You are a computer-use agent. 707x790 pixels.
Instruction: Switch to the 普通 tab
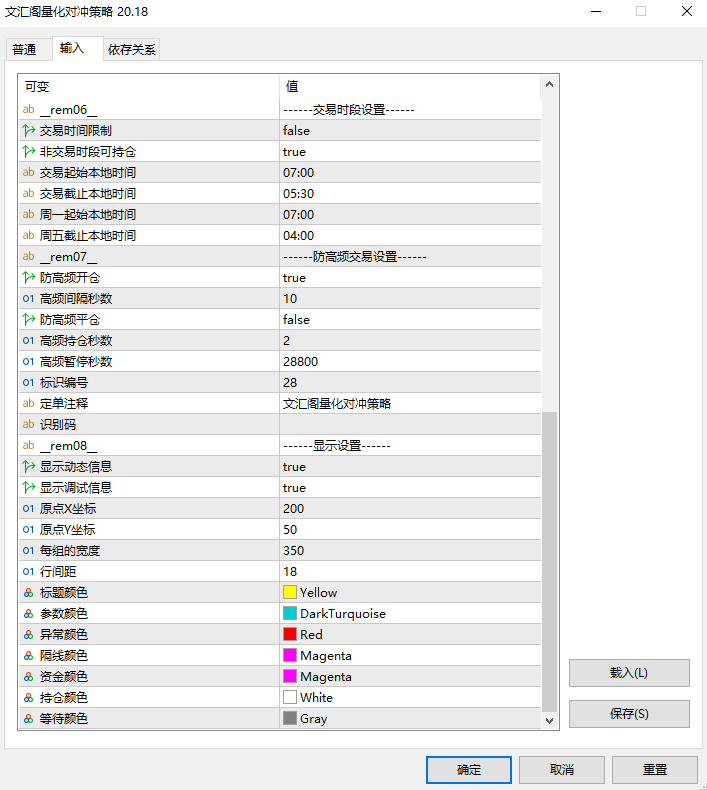(x=24, y=49)
